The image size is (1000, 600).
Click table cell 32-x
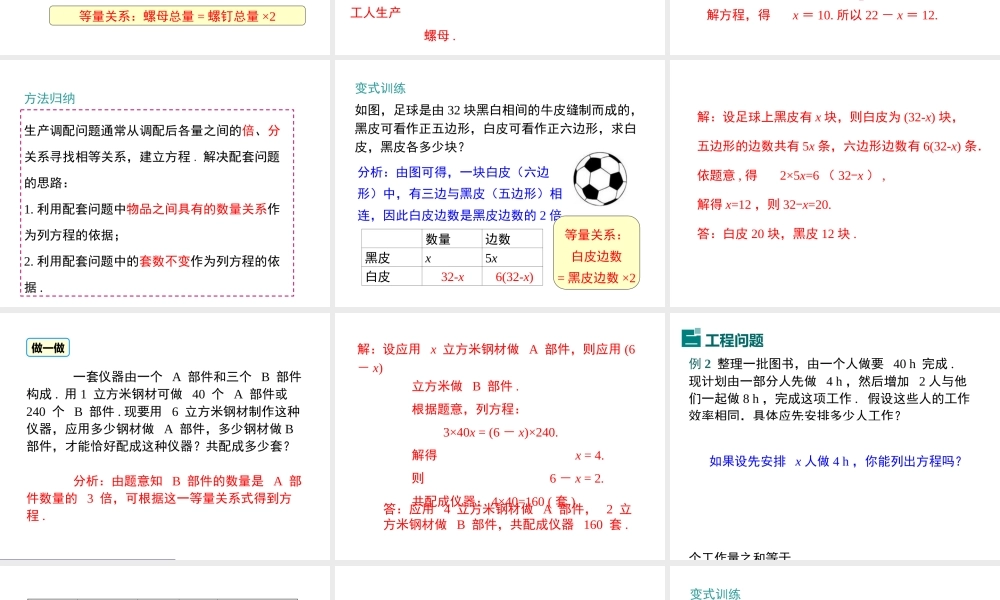click(452, 277)
